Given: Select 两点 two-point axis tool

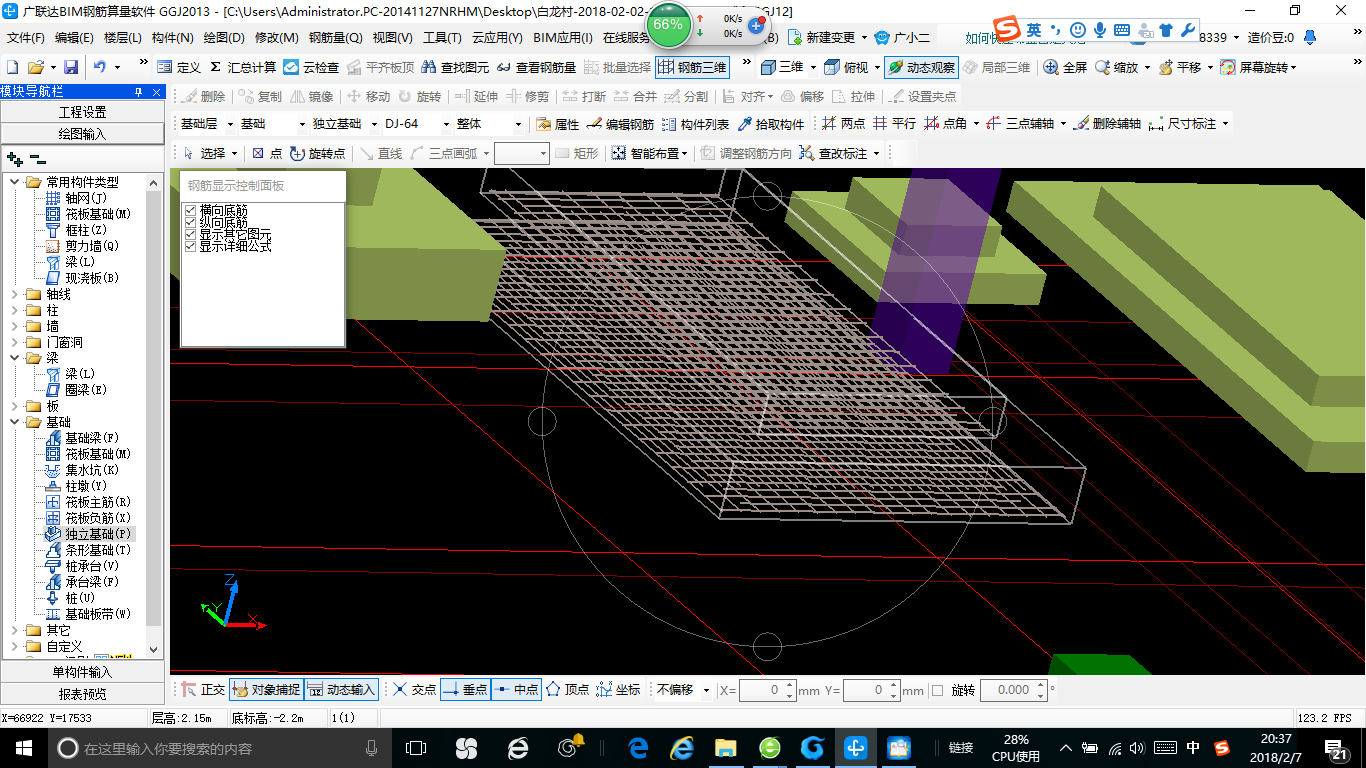Looking at the screenshot, I should 843,124.
